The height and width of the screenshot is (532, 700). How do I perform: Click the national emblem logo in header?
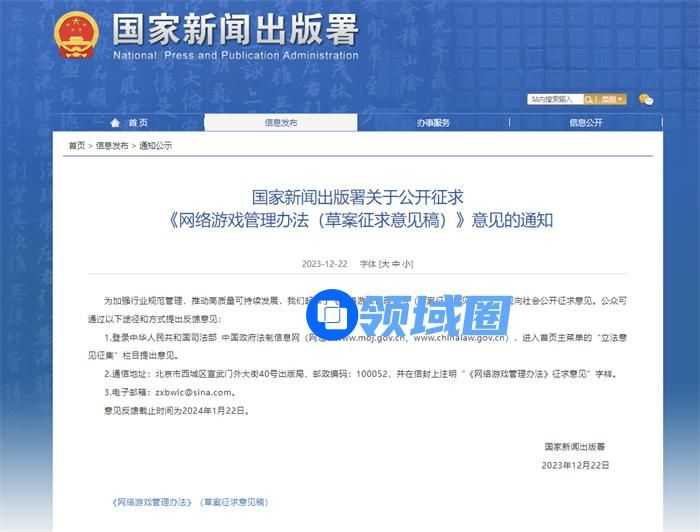click(78, 34)
